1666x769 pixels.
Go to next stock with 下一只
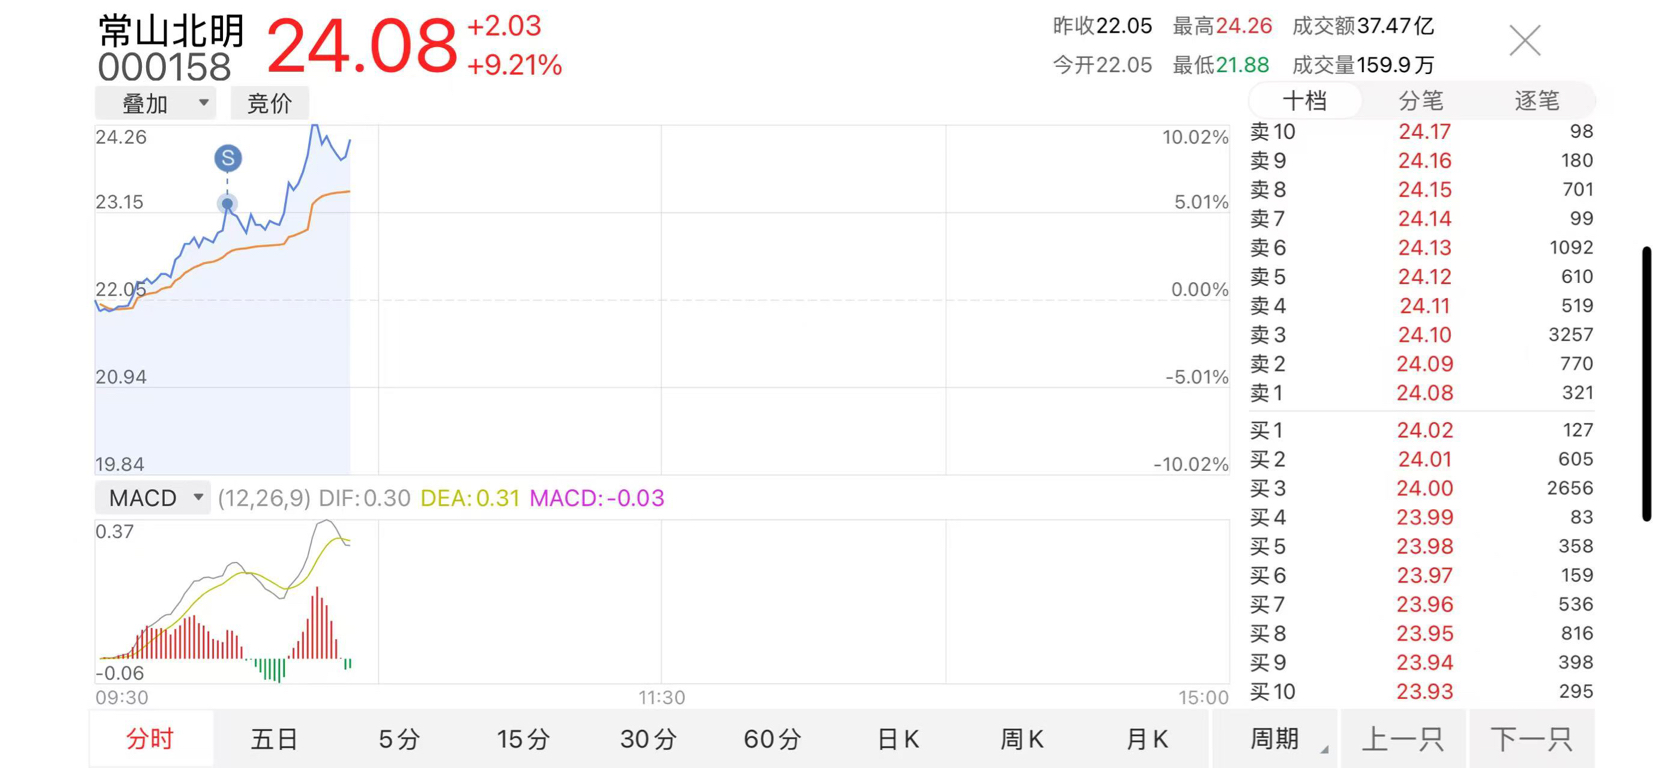[1531, 739]
